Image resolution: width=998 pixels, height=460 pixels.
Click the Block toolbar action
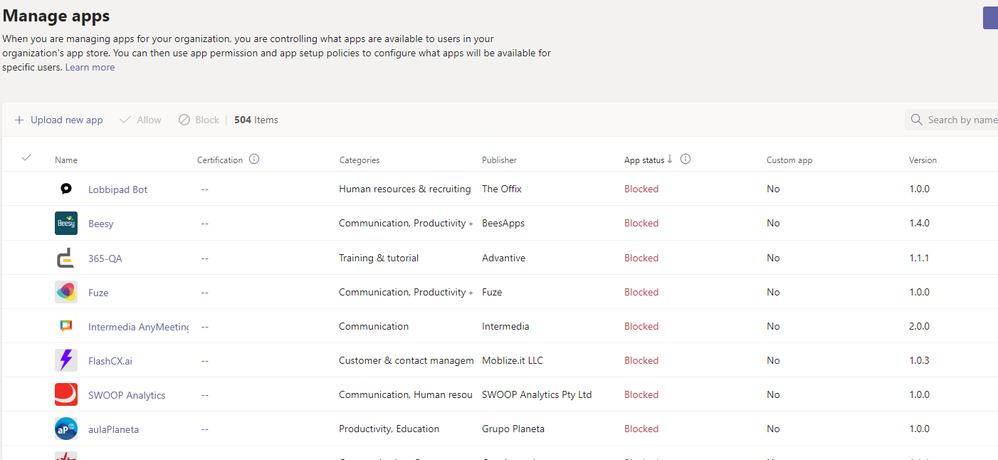point(199,120)
